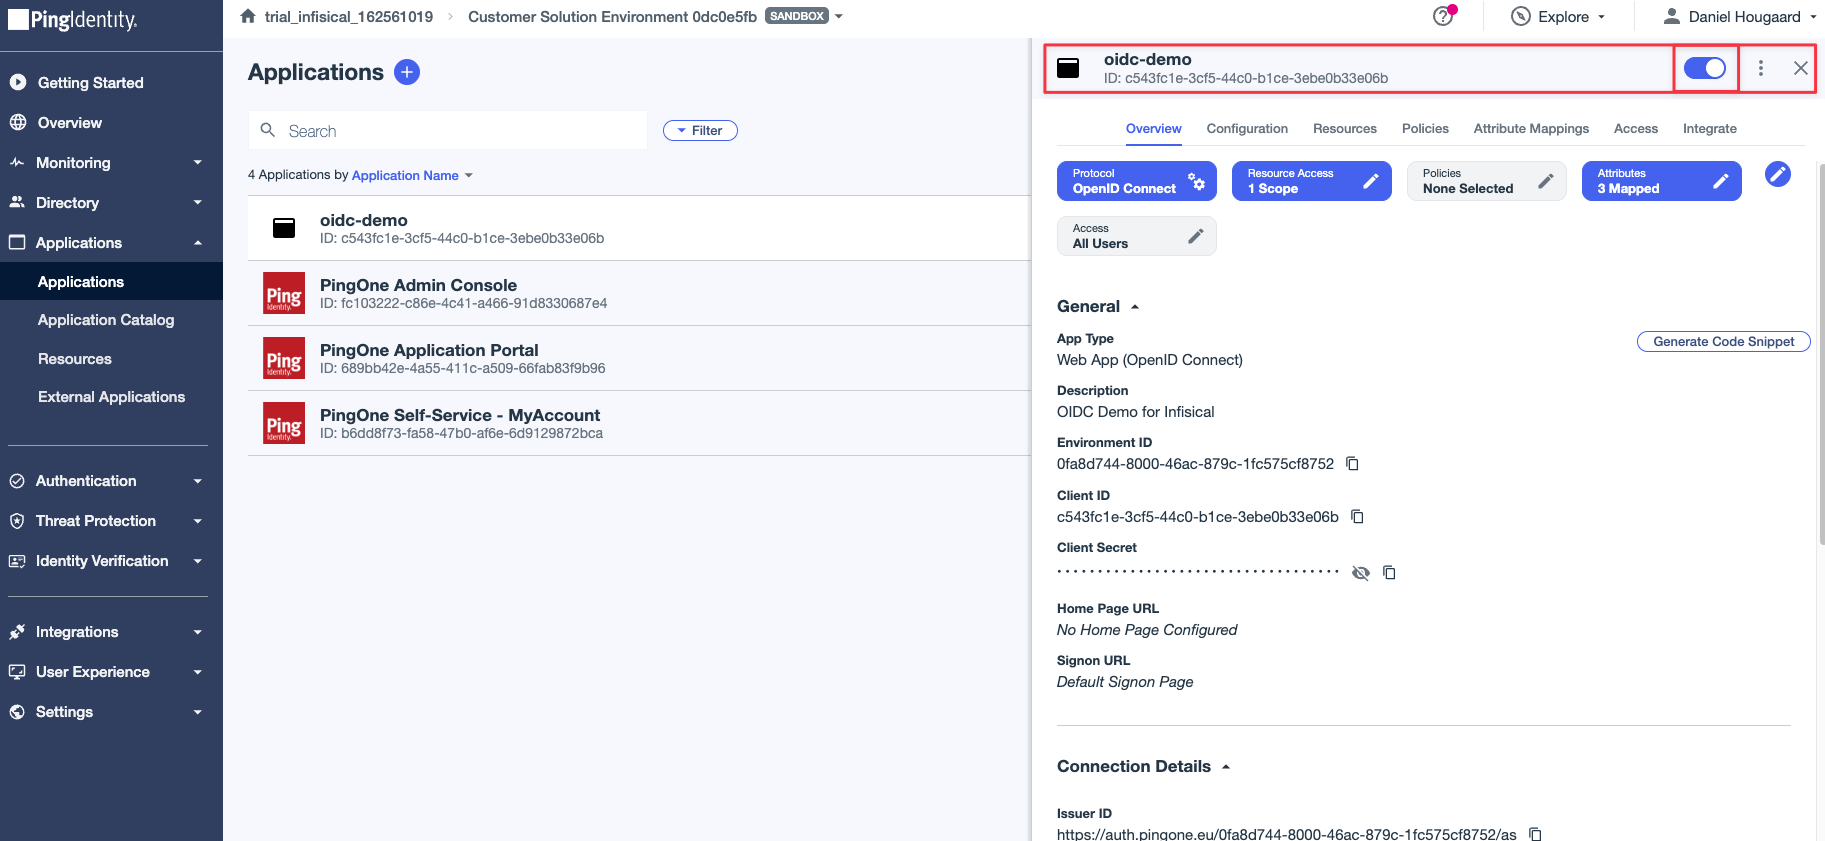Switch to the Integrate tab
1825x841 pixels.
pos(1709,128)
